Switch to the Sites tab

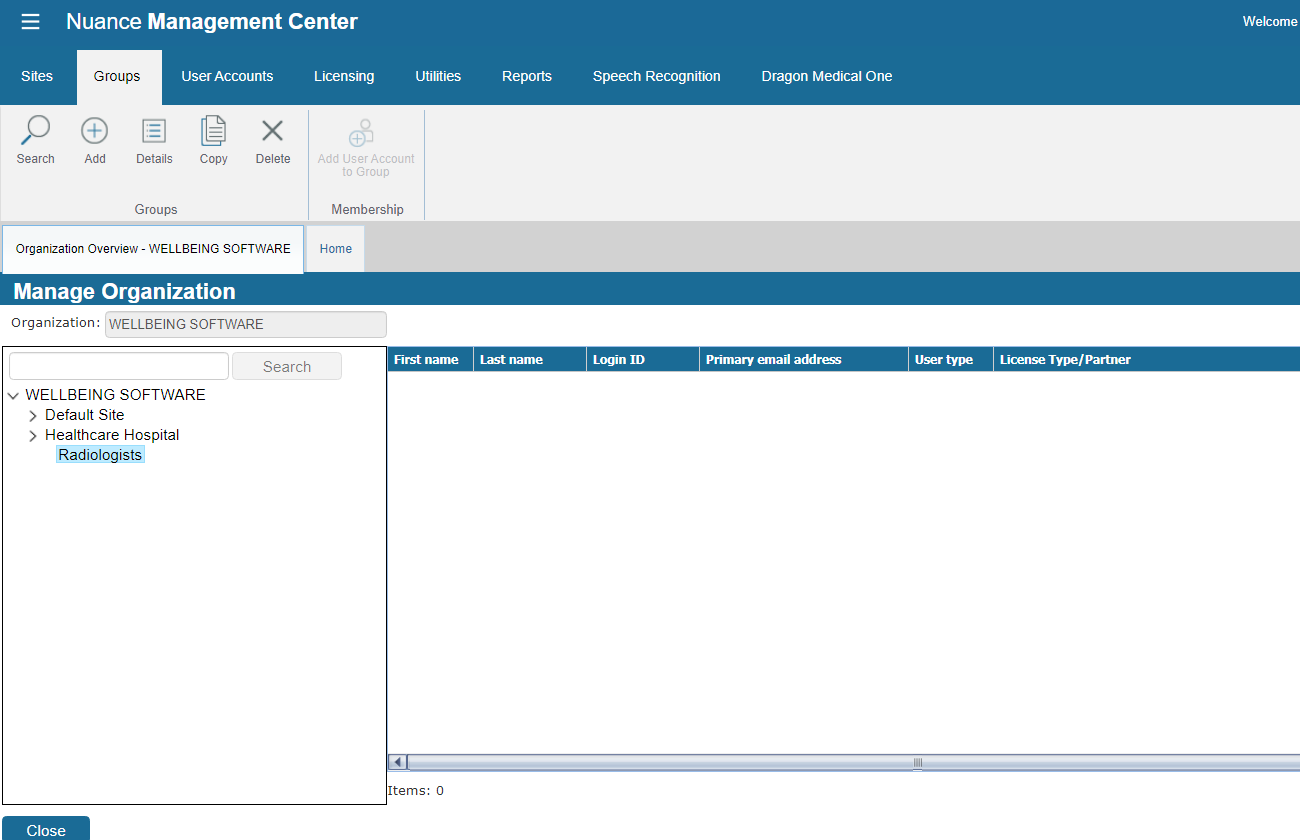pos(37,76)
